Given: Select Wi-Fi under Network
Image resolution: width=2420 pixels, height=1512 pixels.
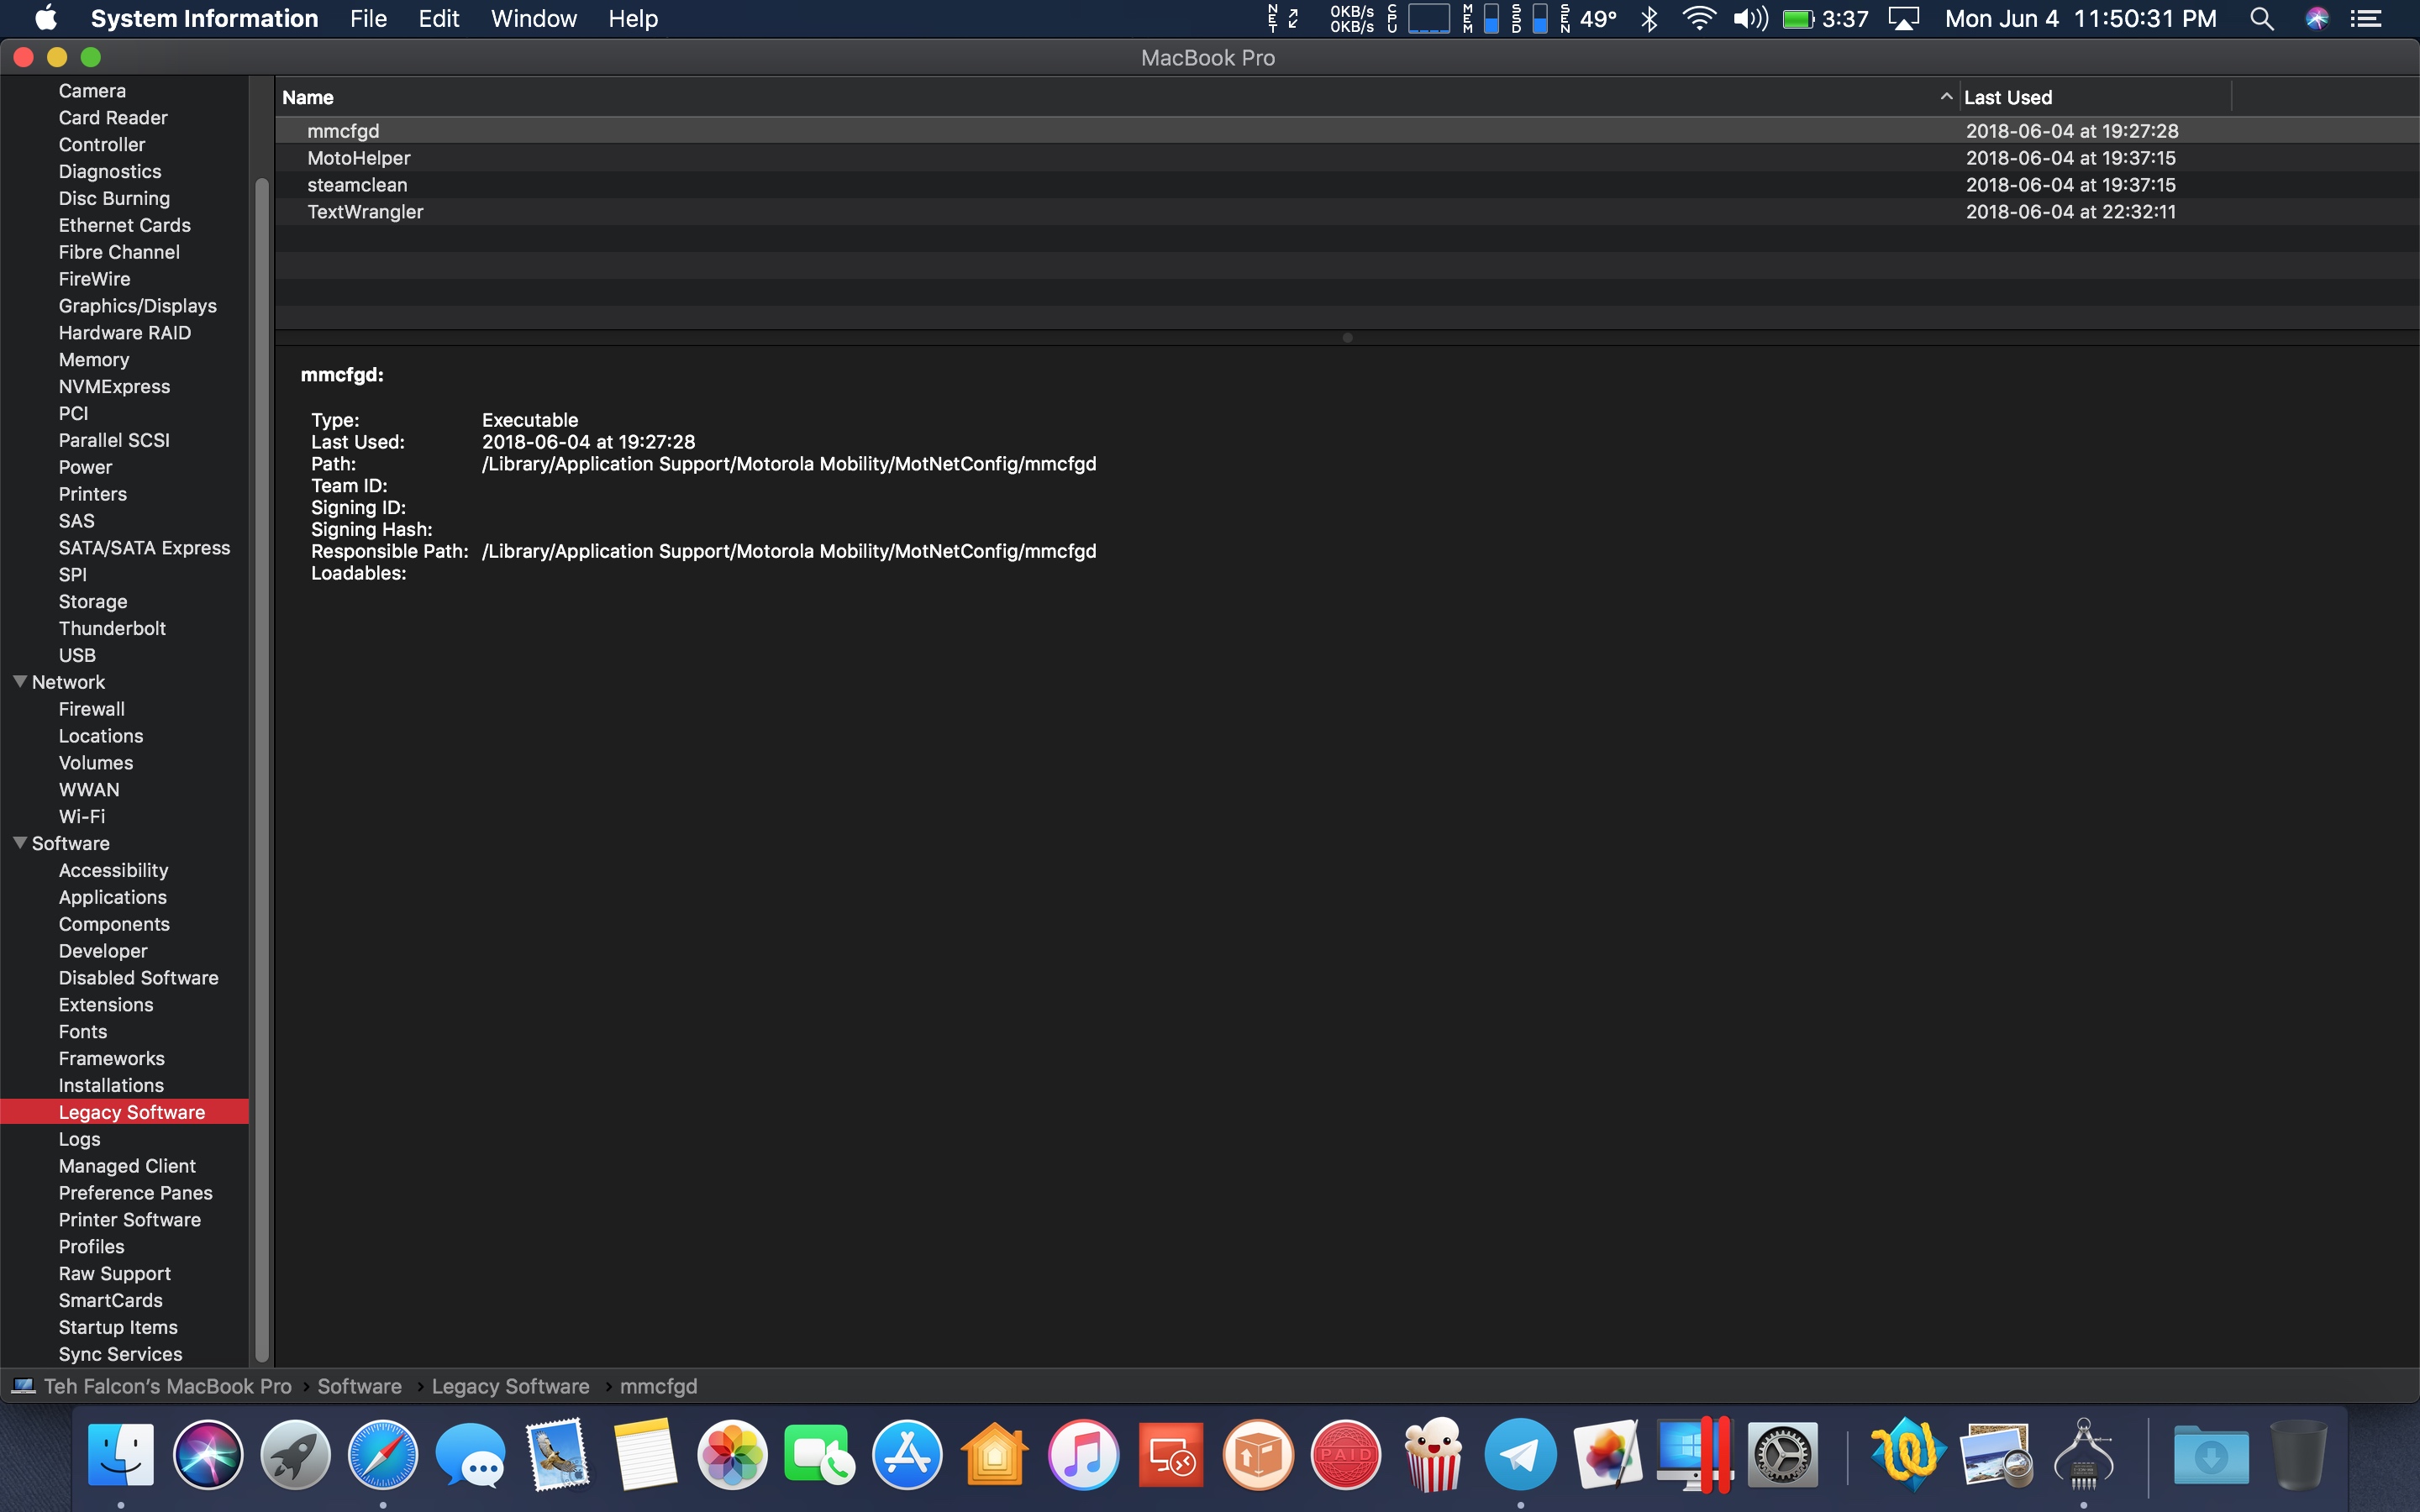Looking at the screenshot, I should (x=82, y=816).
